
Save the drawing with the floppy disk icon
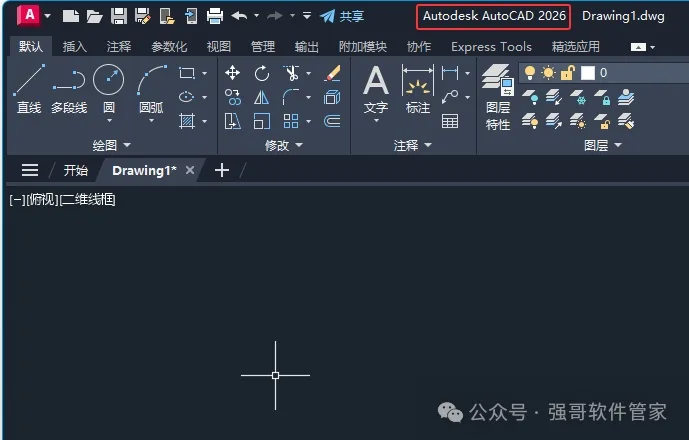(119, 16)
